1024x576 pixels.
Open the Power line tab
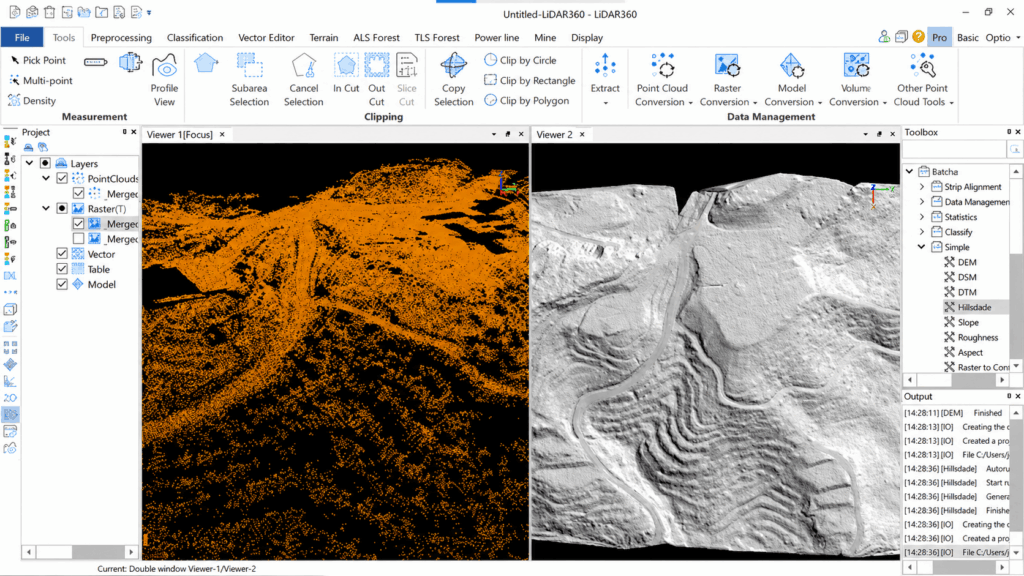click(496, 37)
